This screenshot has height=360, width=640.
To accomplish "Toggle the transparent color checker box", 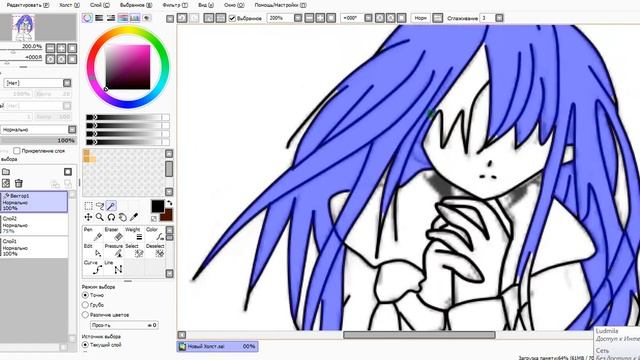I will click(154, 219).
